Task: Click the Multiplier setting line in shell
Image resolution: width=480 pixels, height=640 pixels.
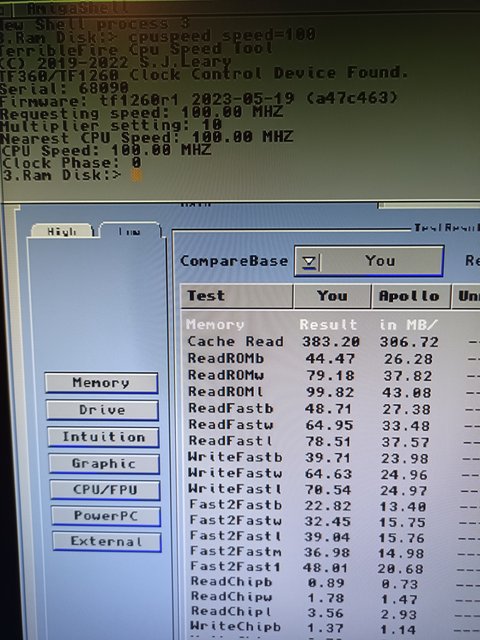Action: coord(111,124)
